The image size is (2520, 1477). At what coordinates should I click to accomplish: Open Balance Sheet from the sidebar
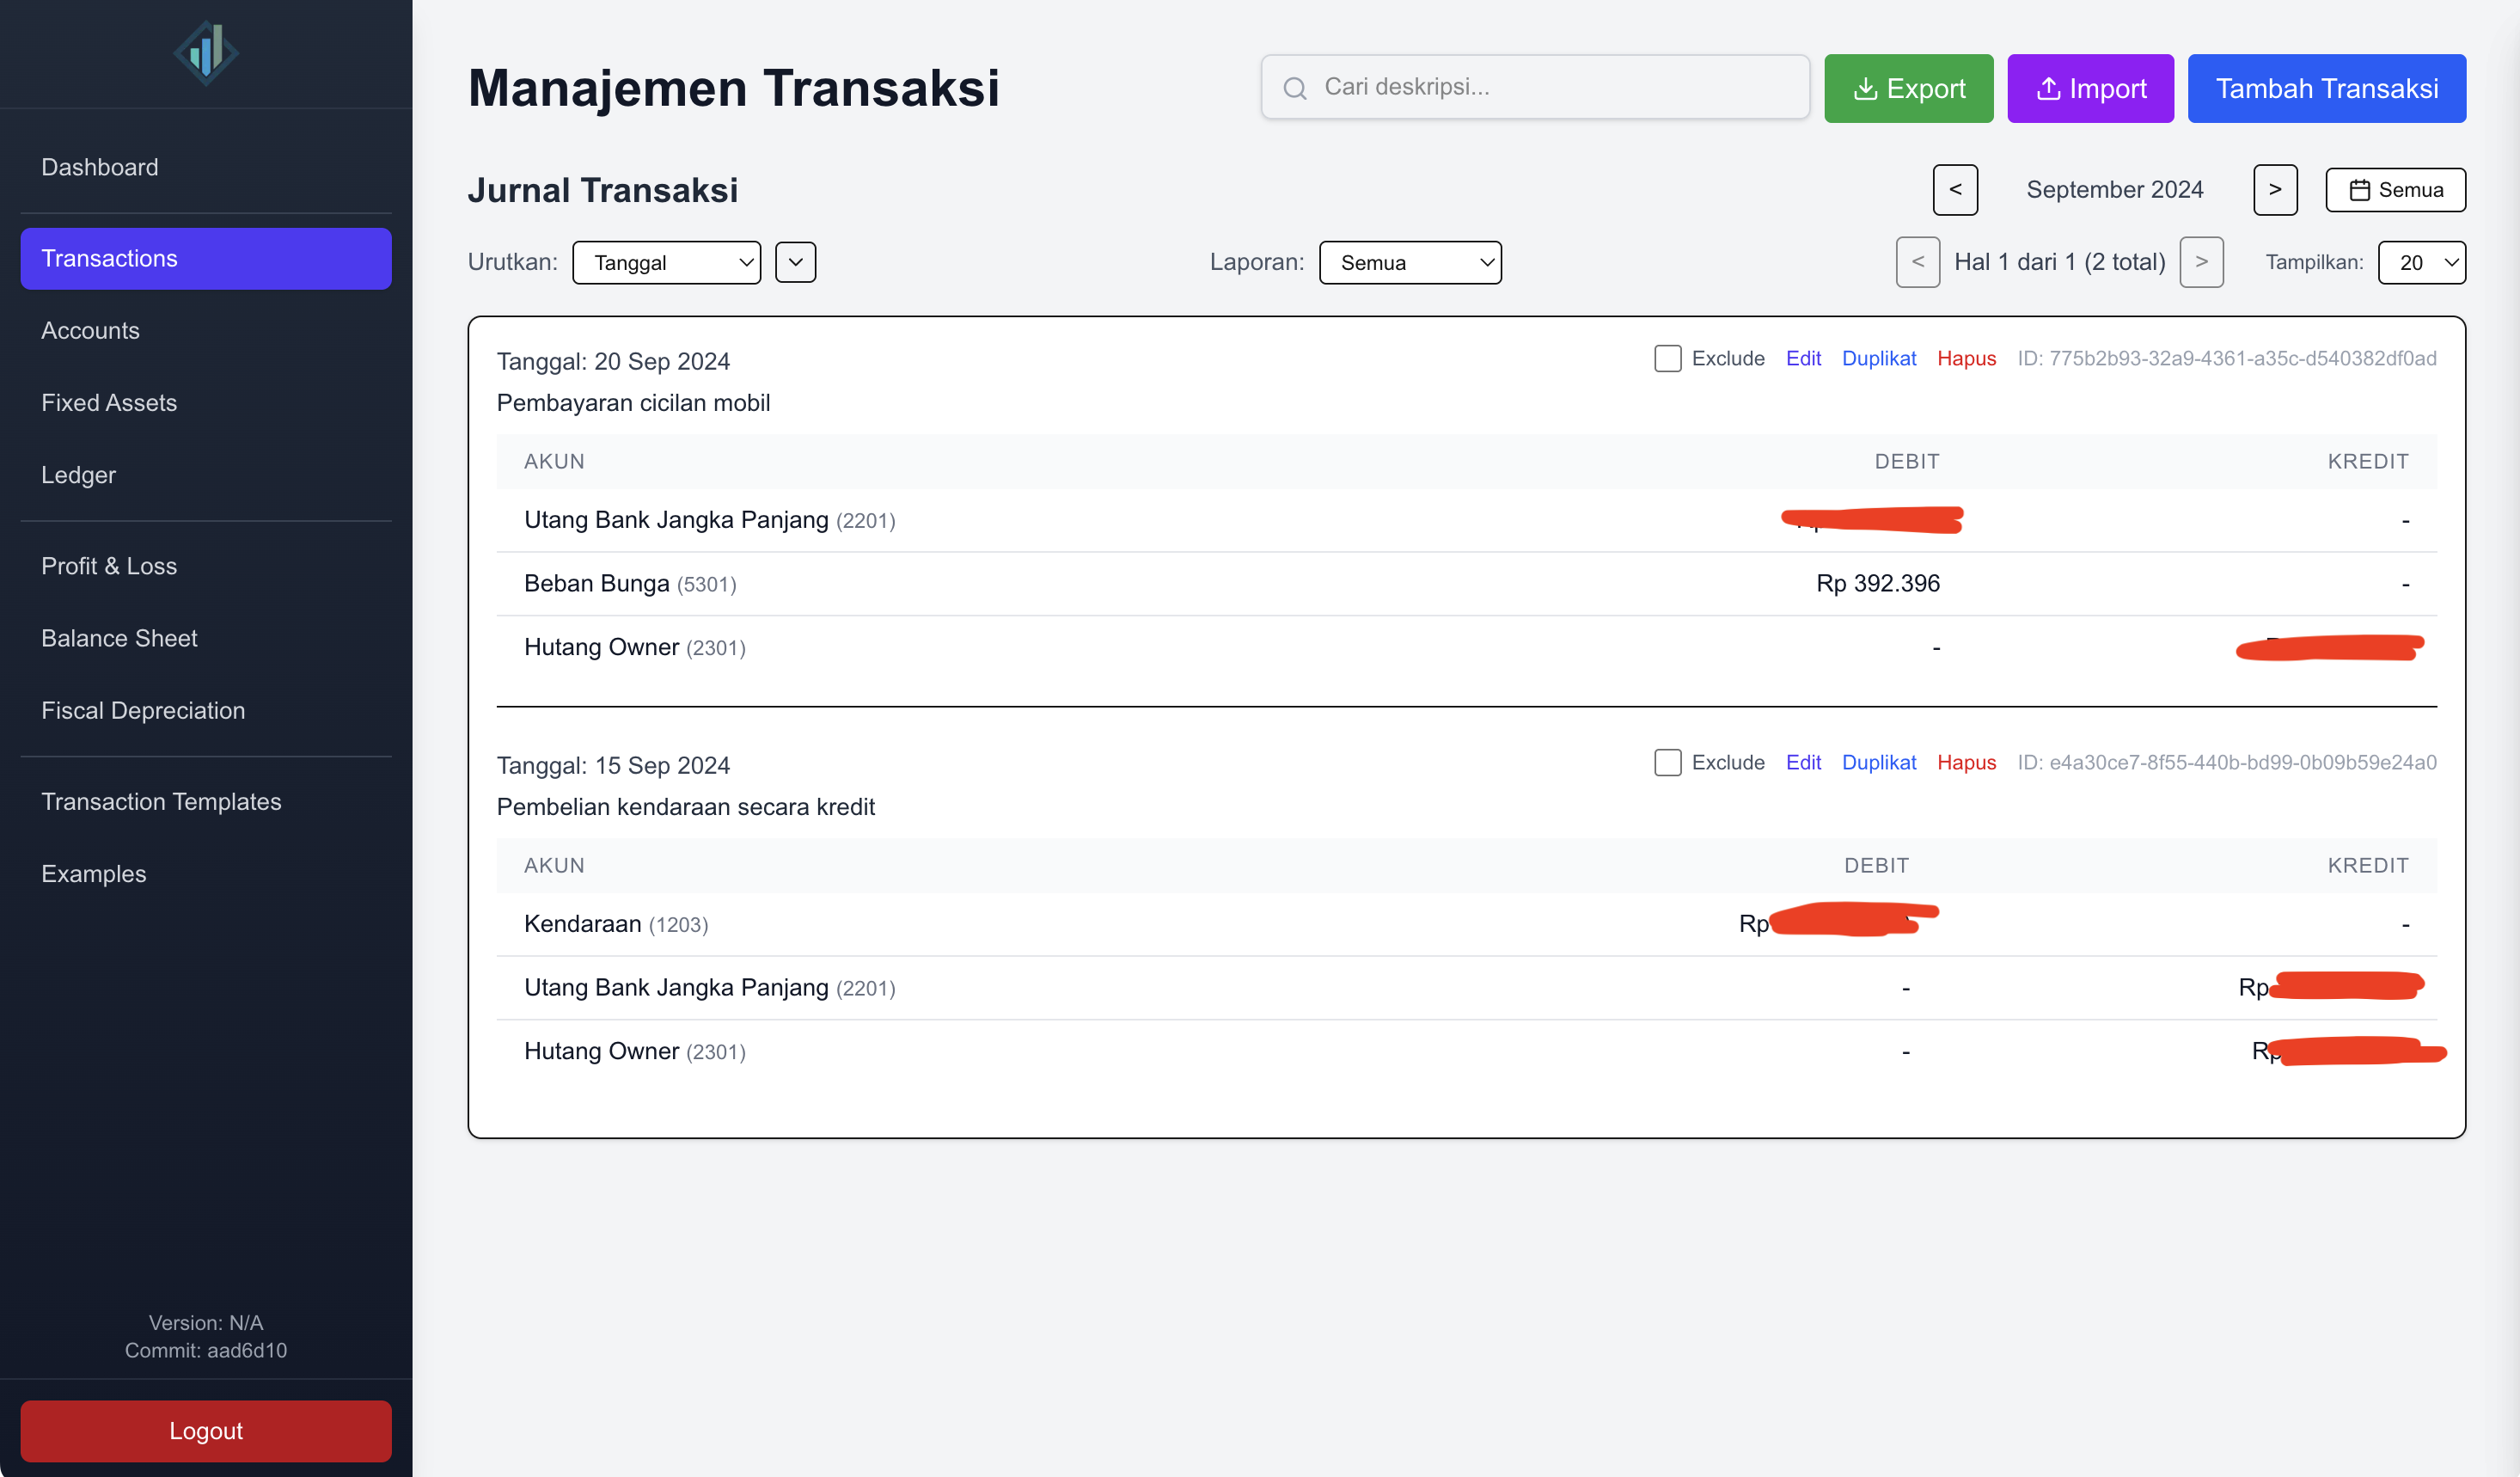pos(119,638)
